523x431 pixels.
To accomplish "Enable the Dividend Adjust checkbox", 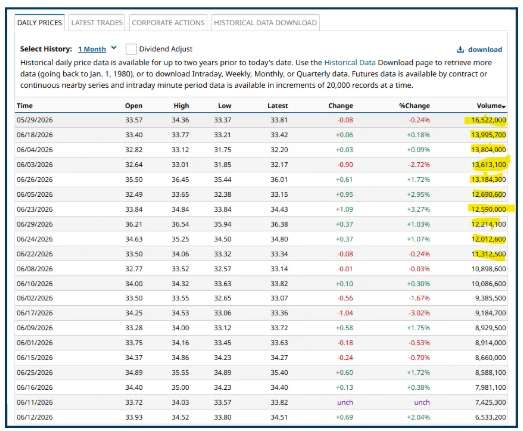I will point(131,49).
